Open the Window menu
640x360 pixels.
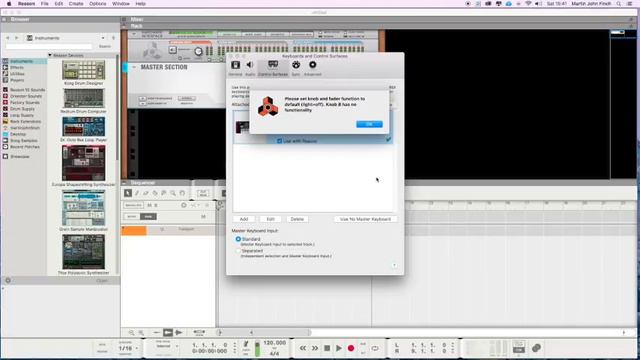tap(121, 4)
